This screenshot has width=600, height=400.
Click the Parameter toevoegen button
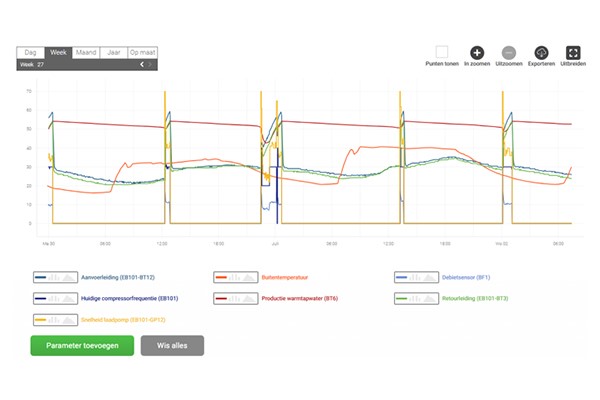point(82,346)
